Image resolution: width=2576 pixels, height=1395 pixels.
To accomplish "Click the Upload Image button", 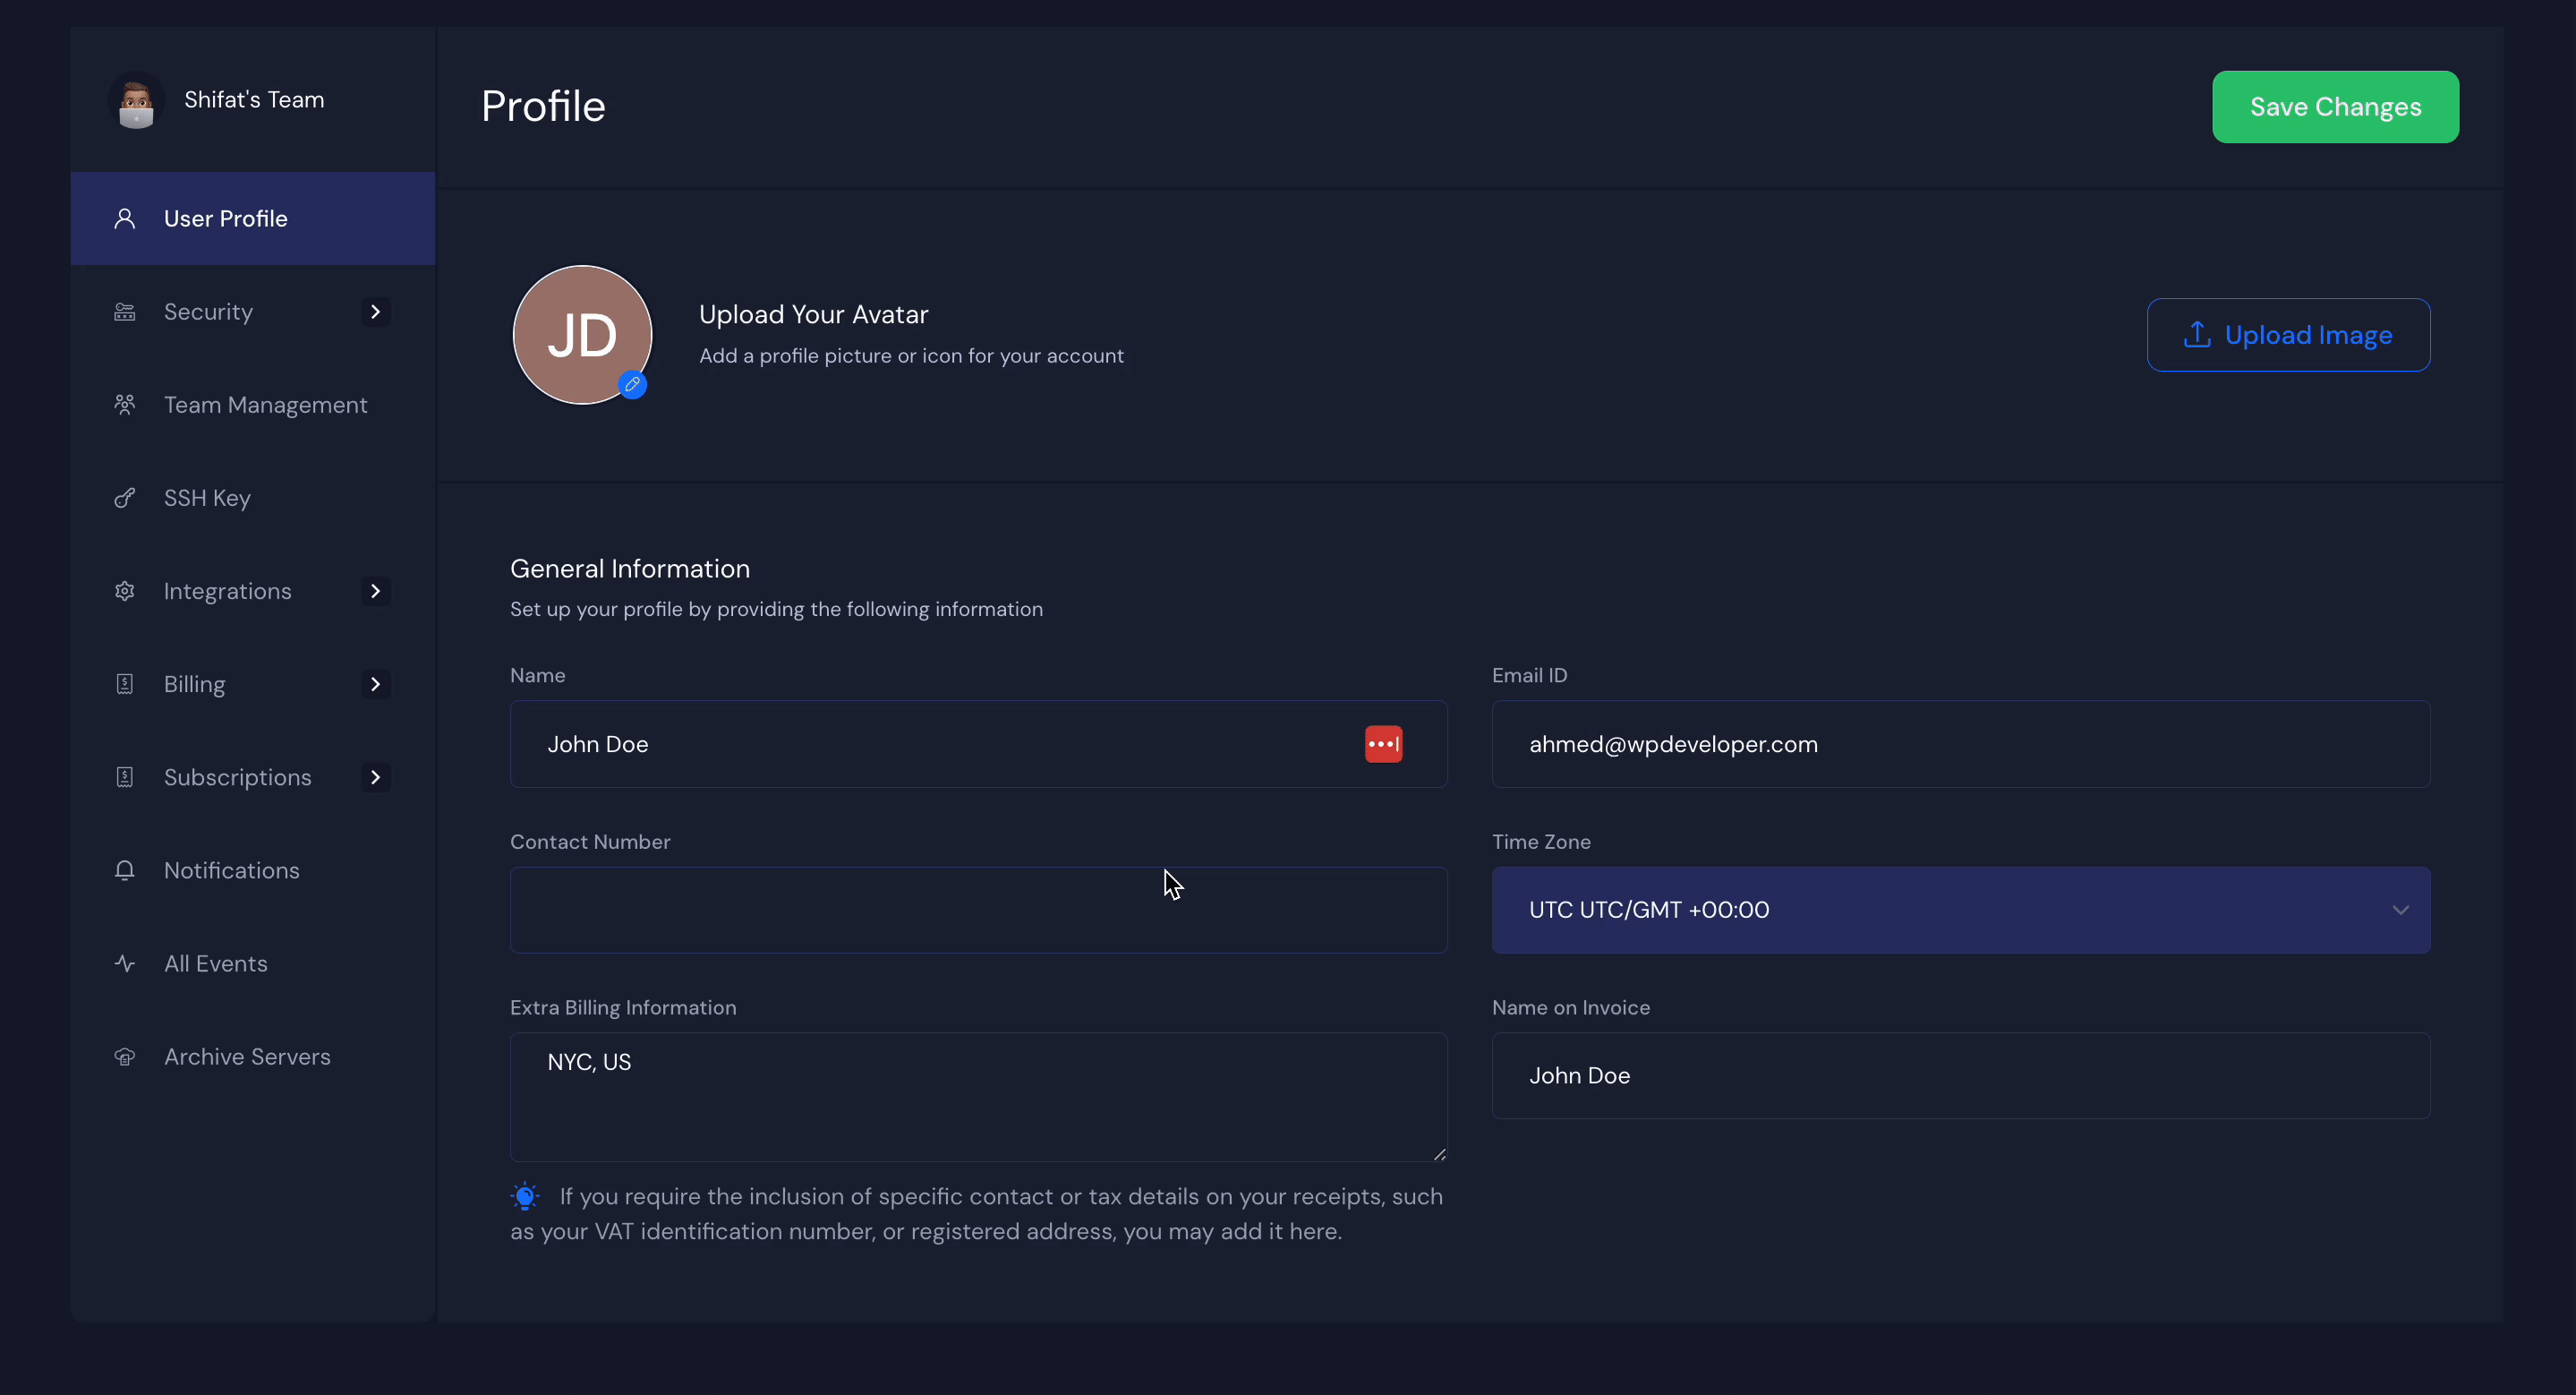I will [2290, 335].
